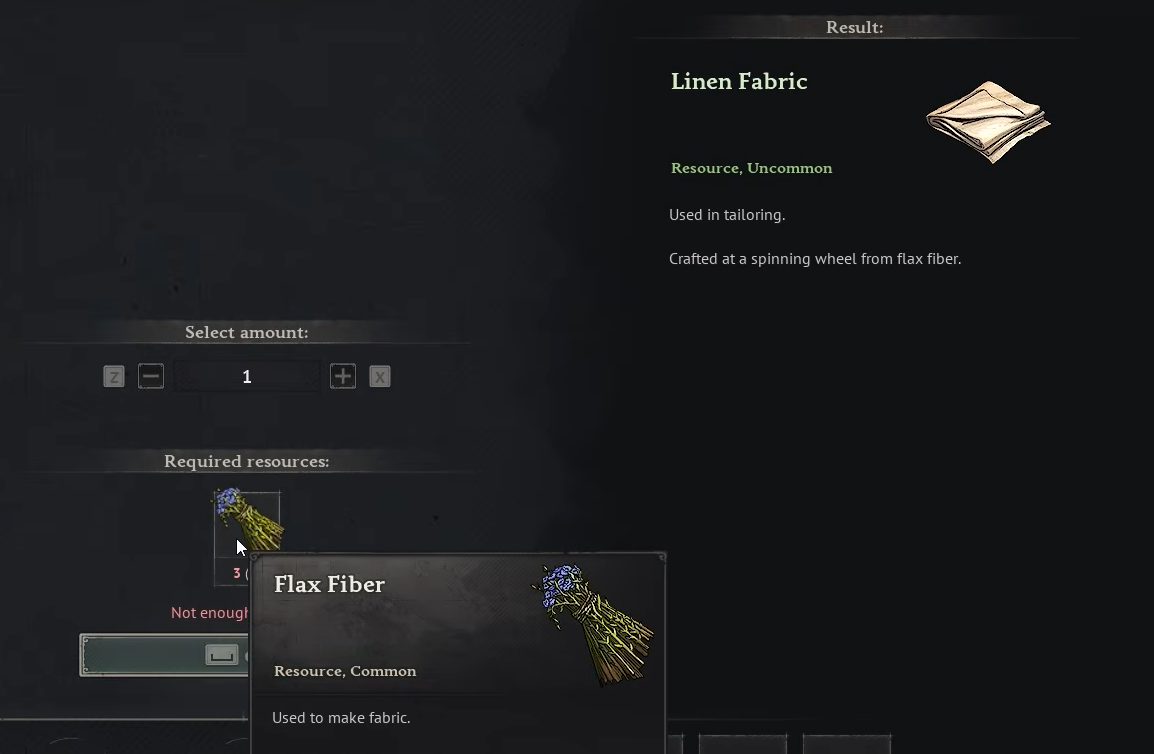1154x754 pixels.
Task: Click the Linen Fabric result icon
Action: point(988,121)
